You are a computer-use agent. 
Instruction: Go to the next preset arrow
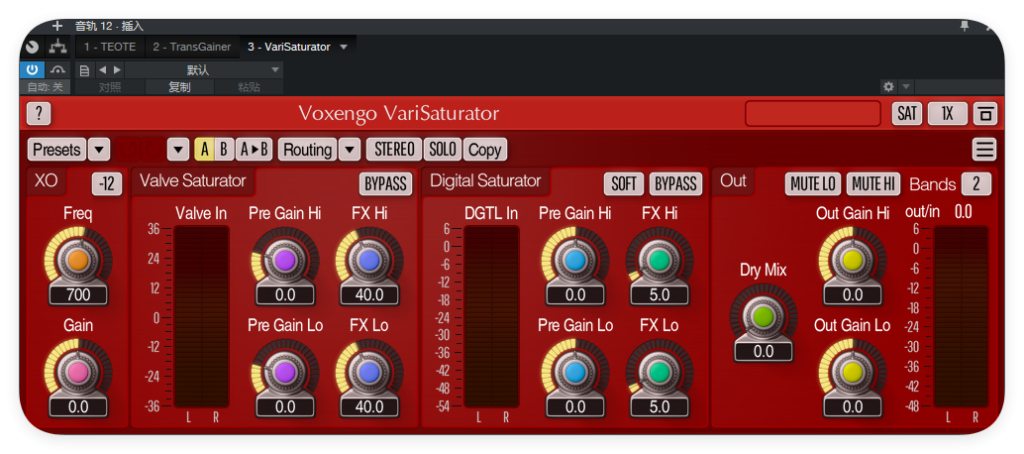117,70
